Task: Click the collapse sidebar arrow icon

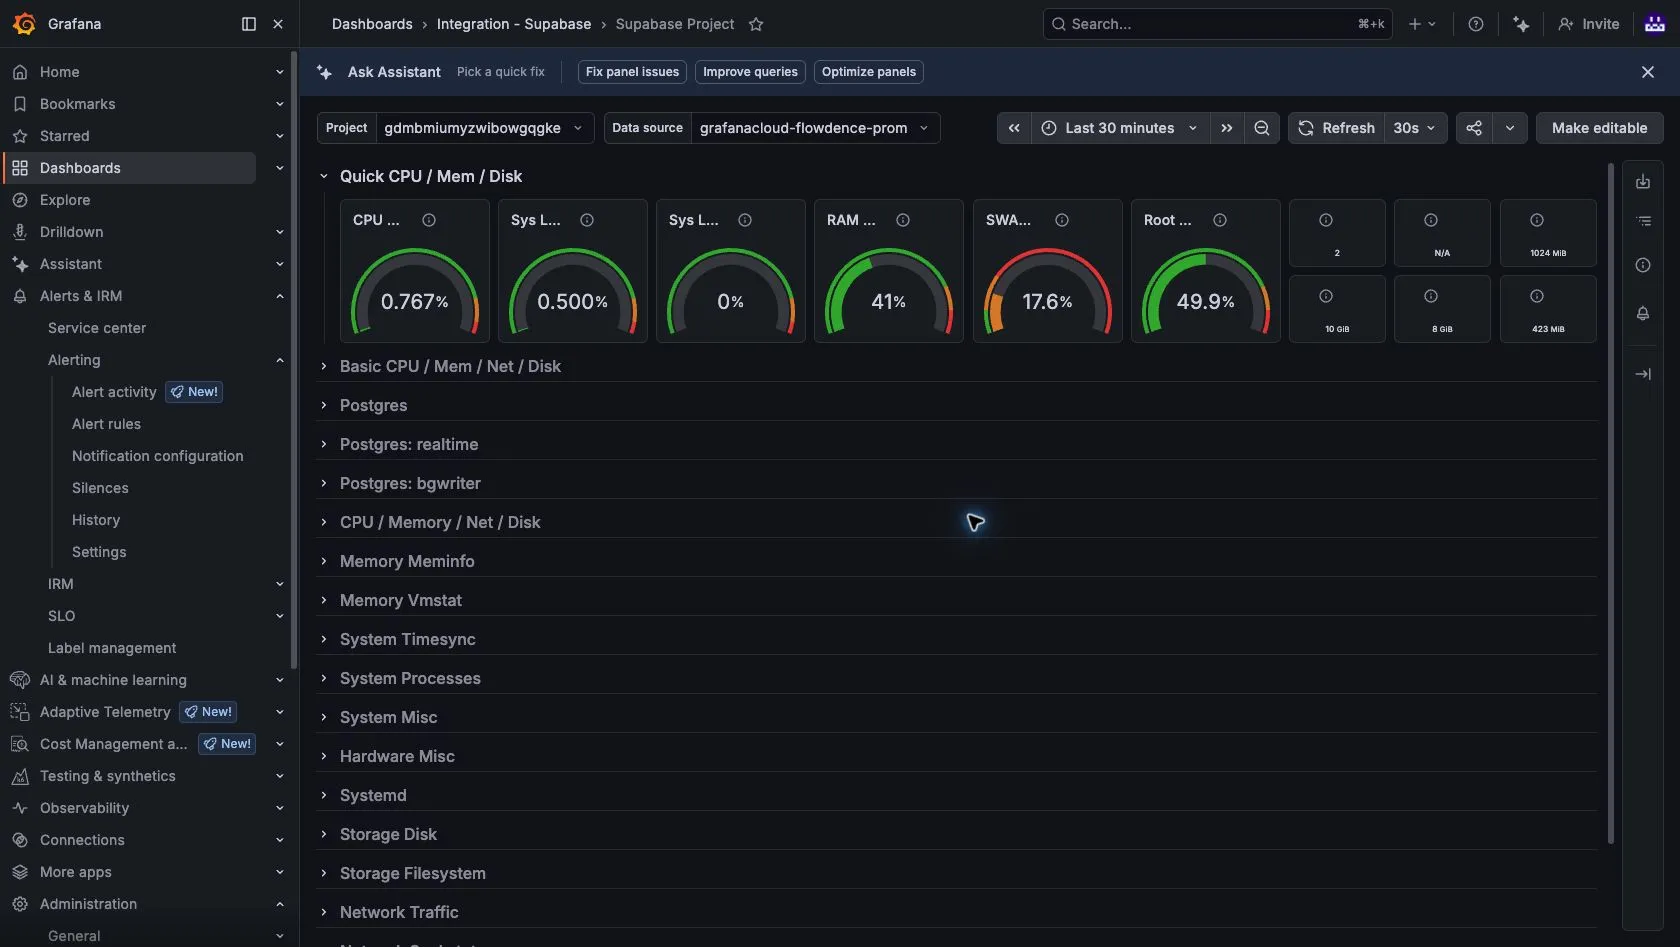Action: point(1643,374)
